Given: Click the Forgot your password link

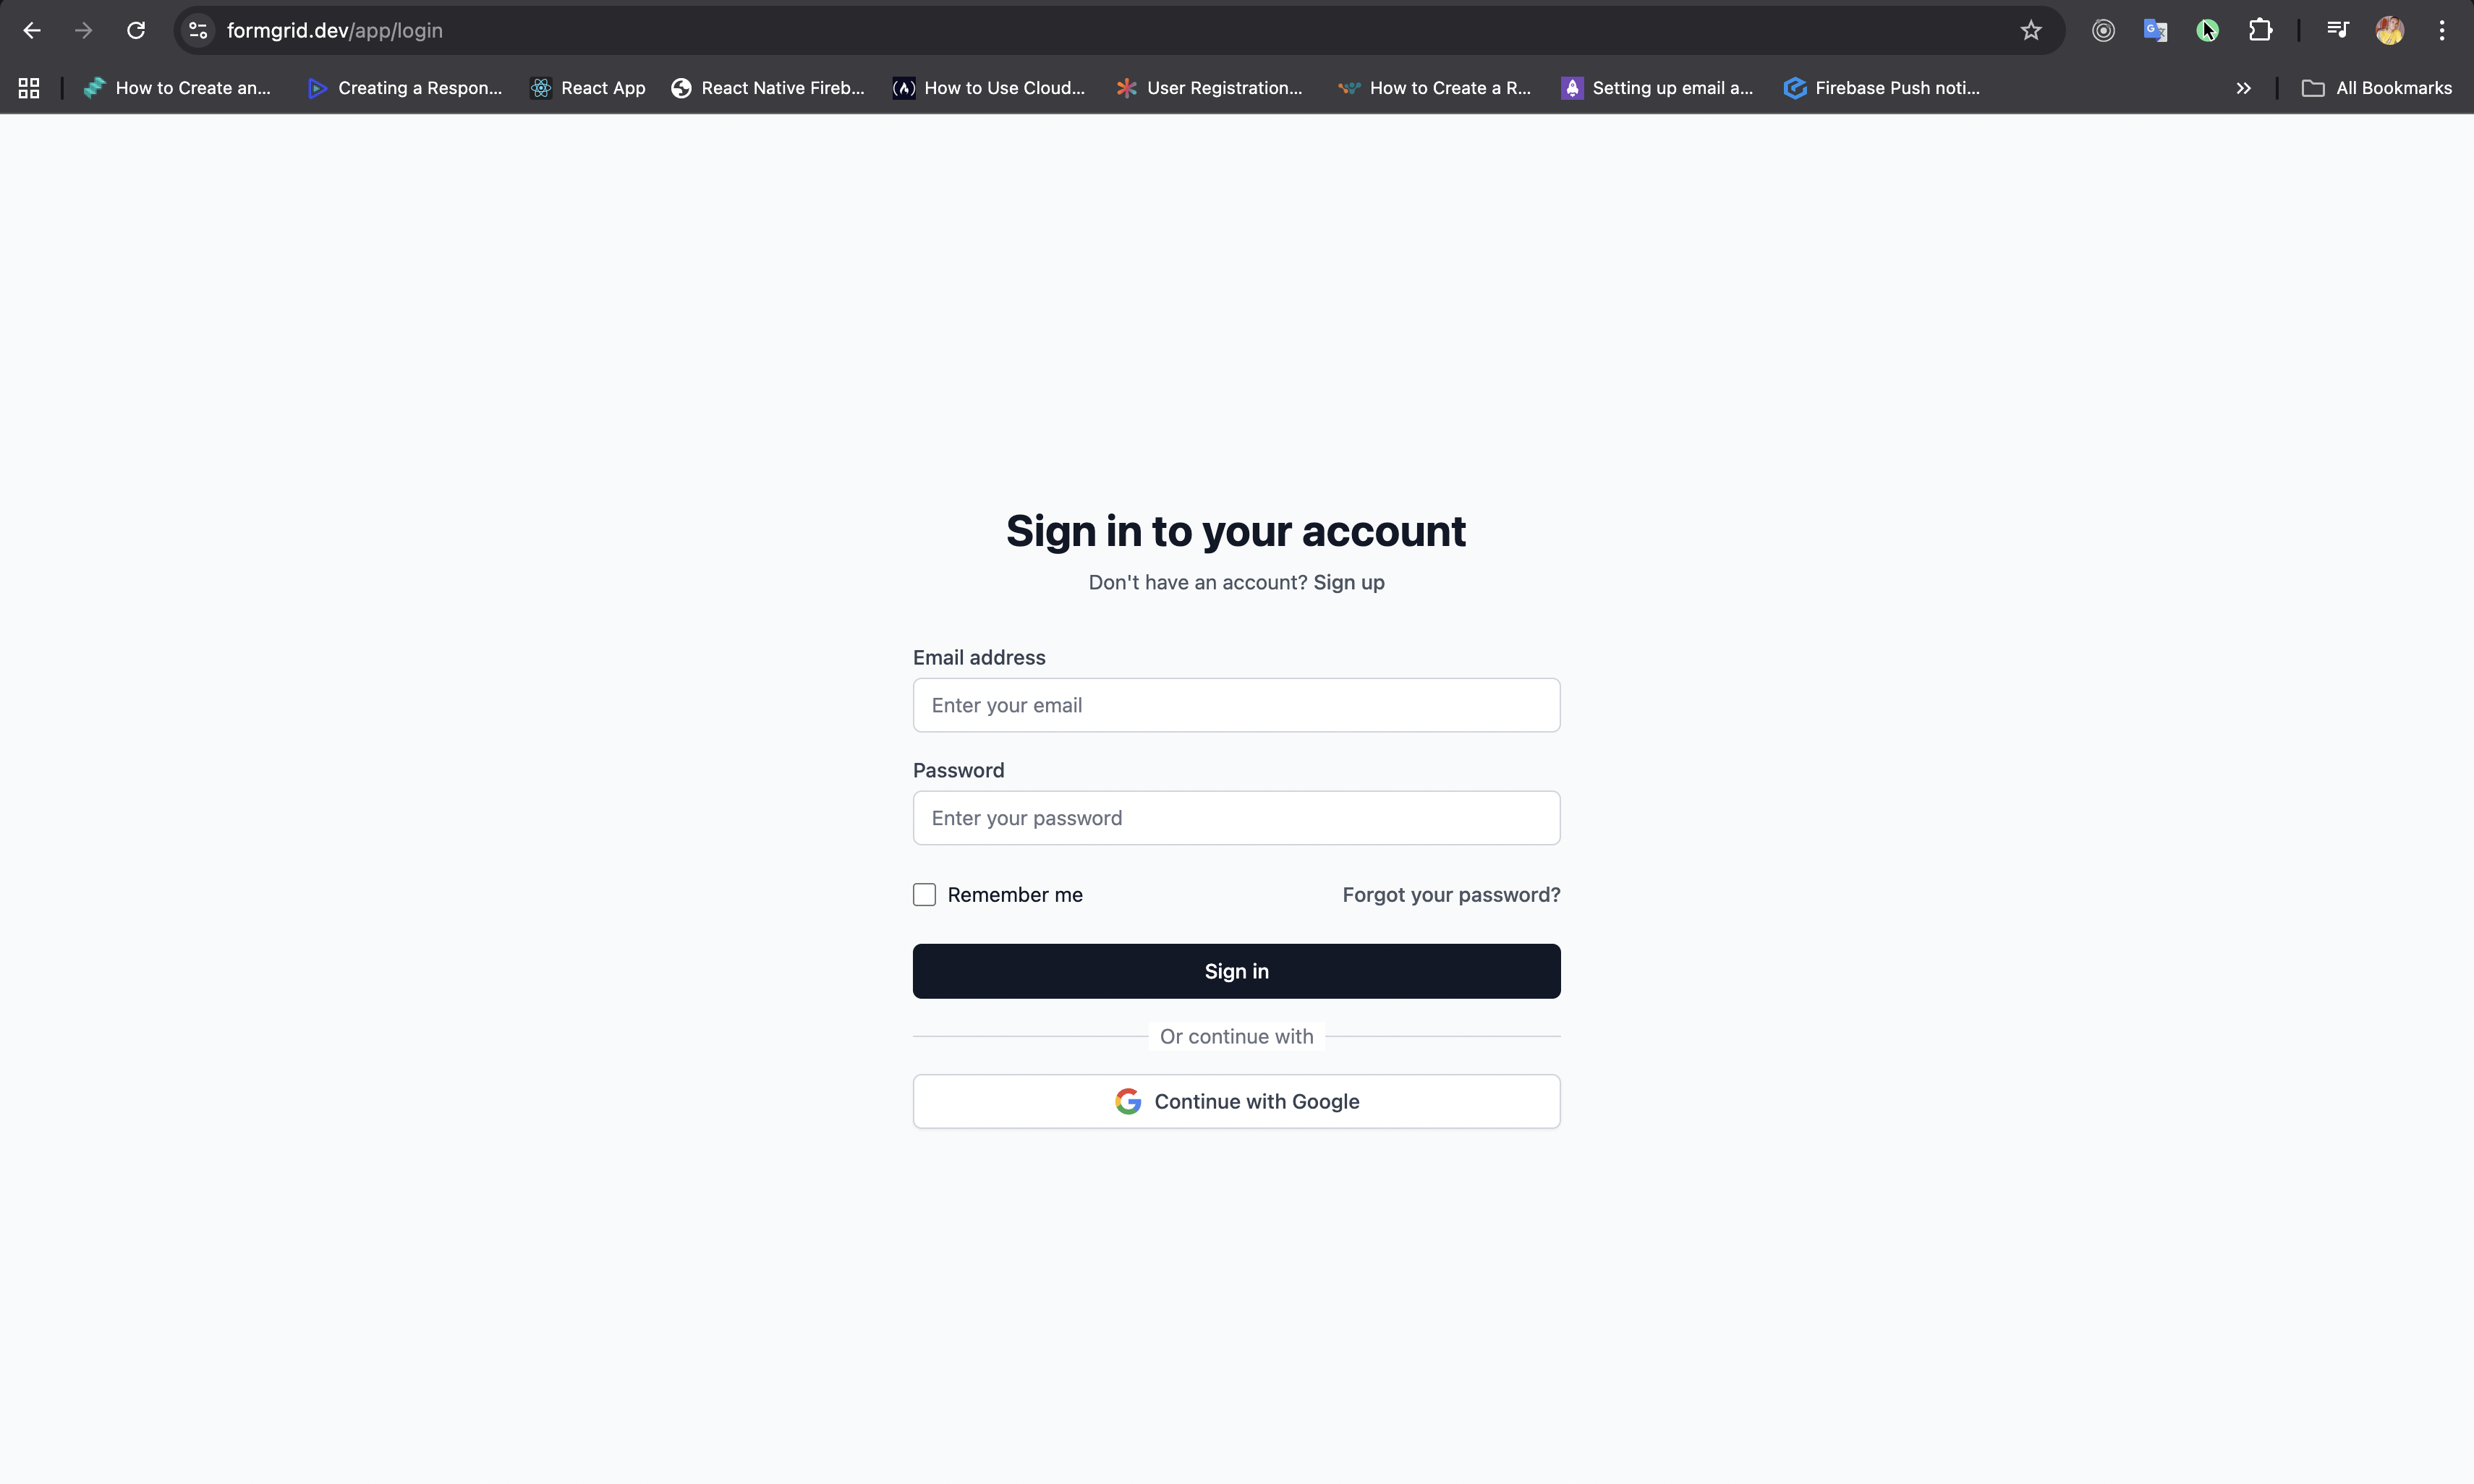Looking at the screenshot, I should (x=1450, y=895).
